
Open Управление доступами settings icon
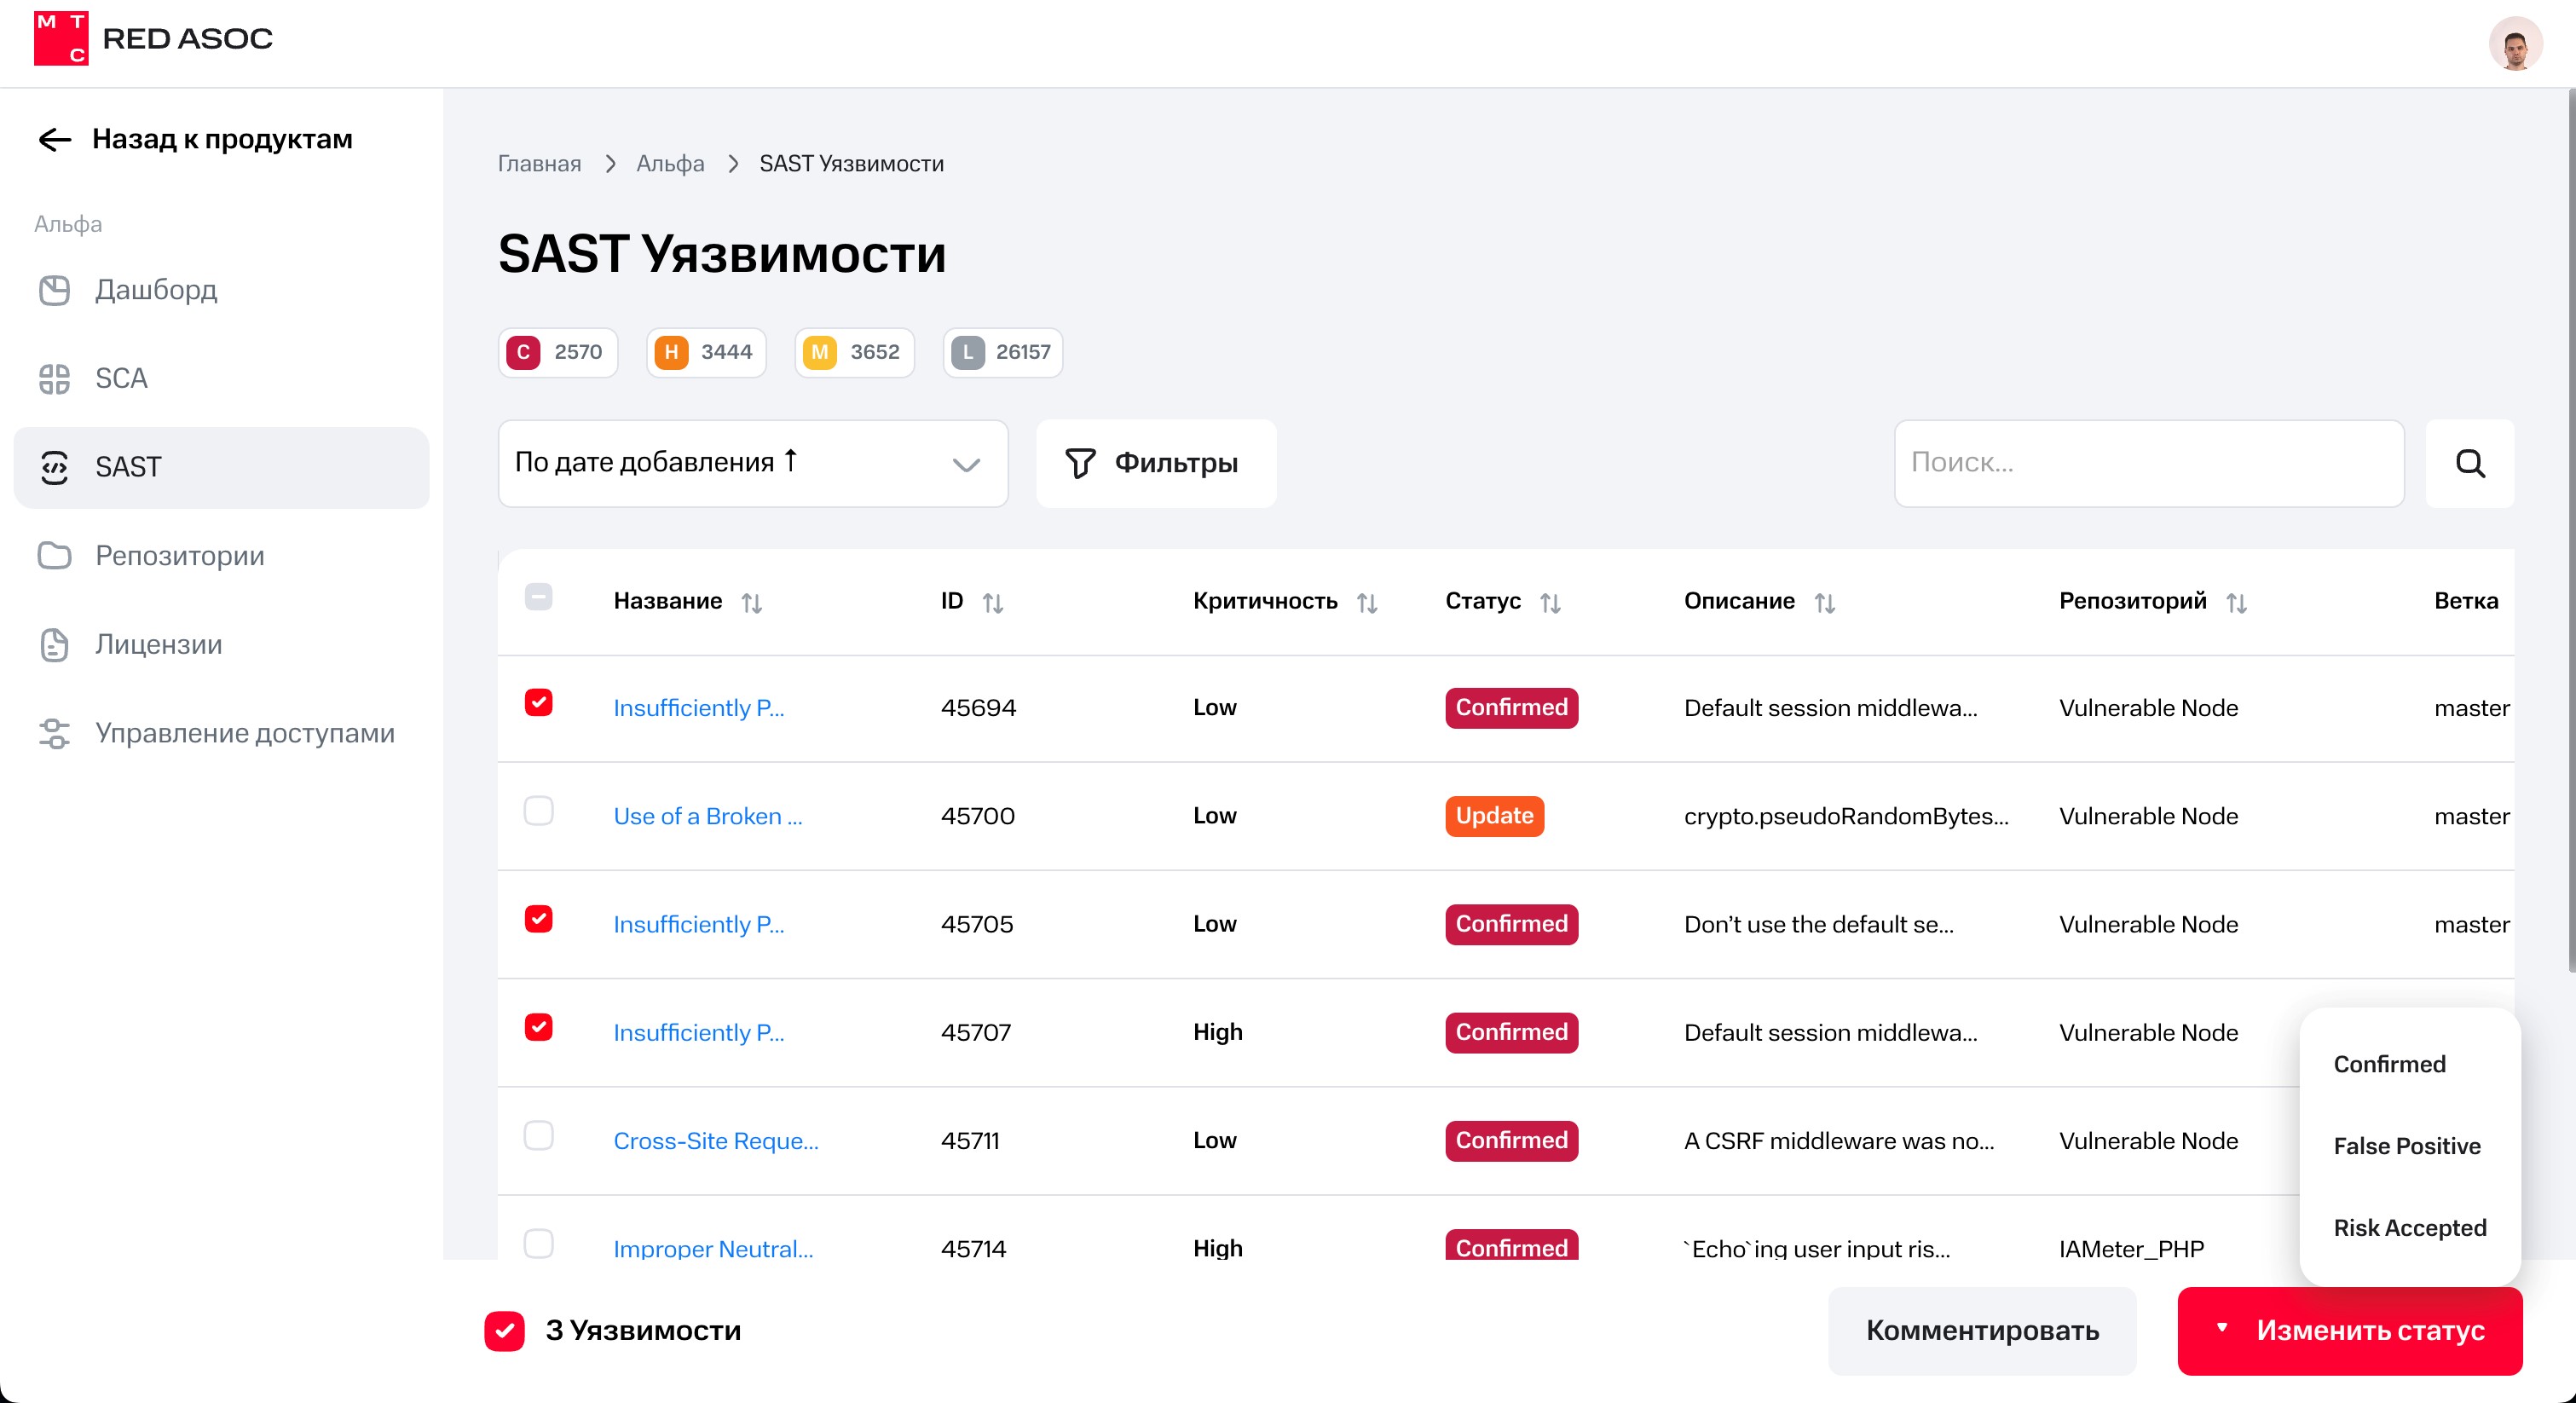[54, 733]
